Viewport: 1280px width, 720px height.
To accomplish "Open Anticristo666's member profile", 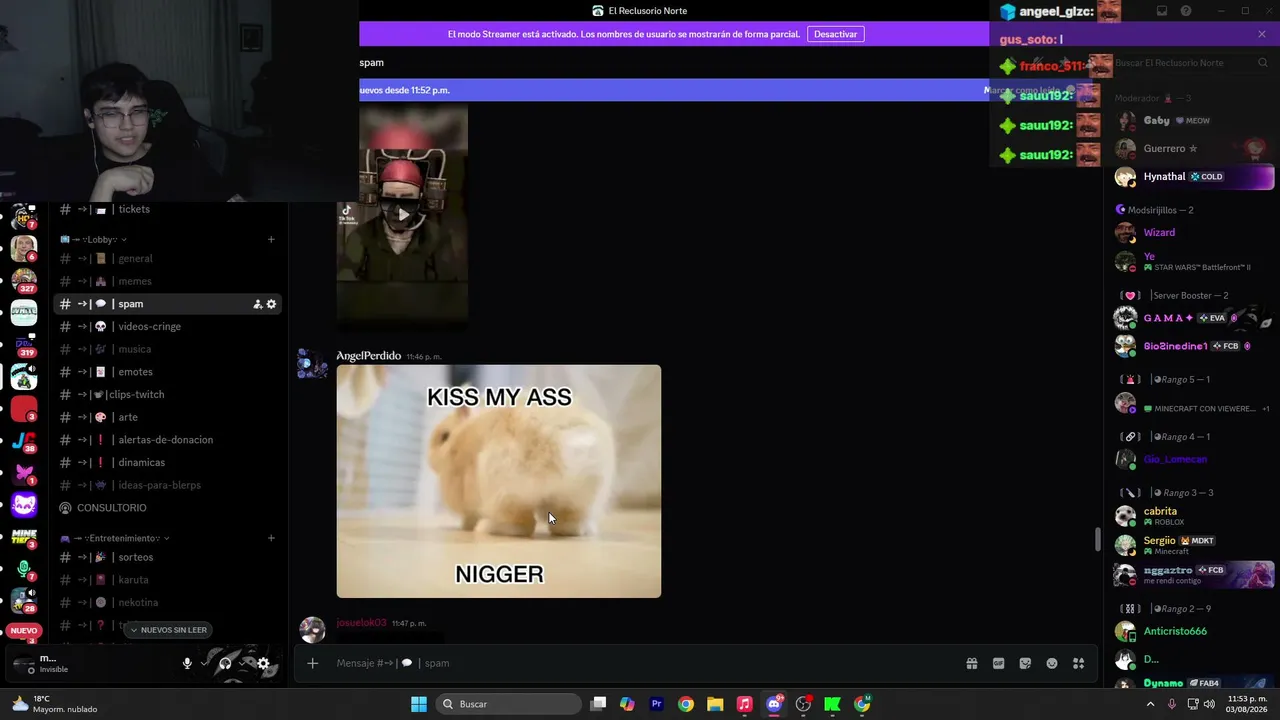I will (x=1194, y=632).
